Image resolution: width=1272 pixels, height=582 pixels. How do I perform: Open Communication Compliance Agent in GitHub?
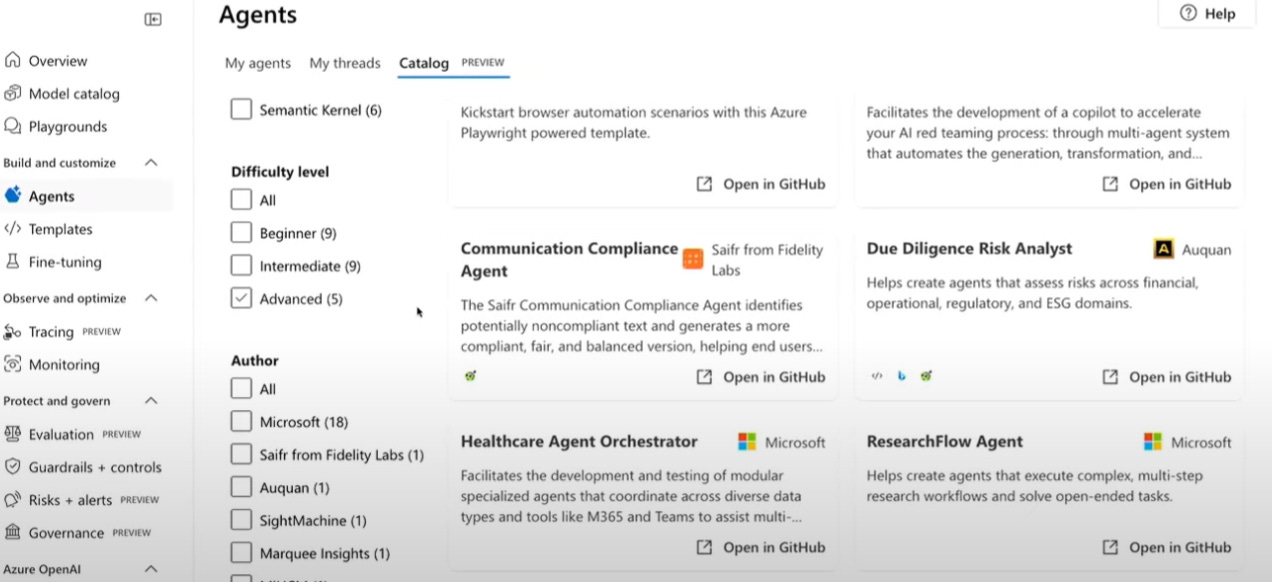(x=761, y=377)
